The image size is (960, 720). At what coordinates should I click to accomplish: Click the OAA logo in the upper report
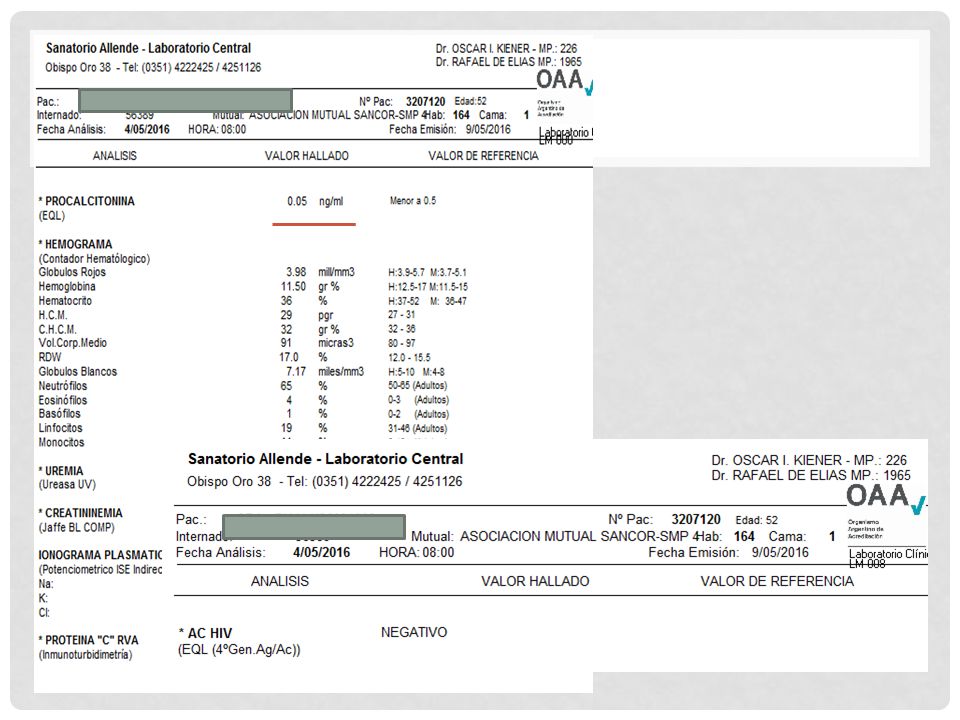(x=564, y=81)
